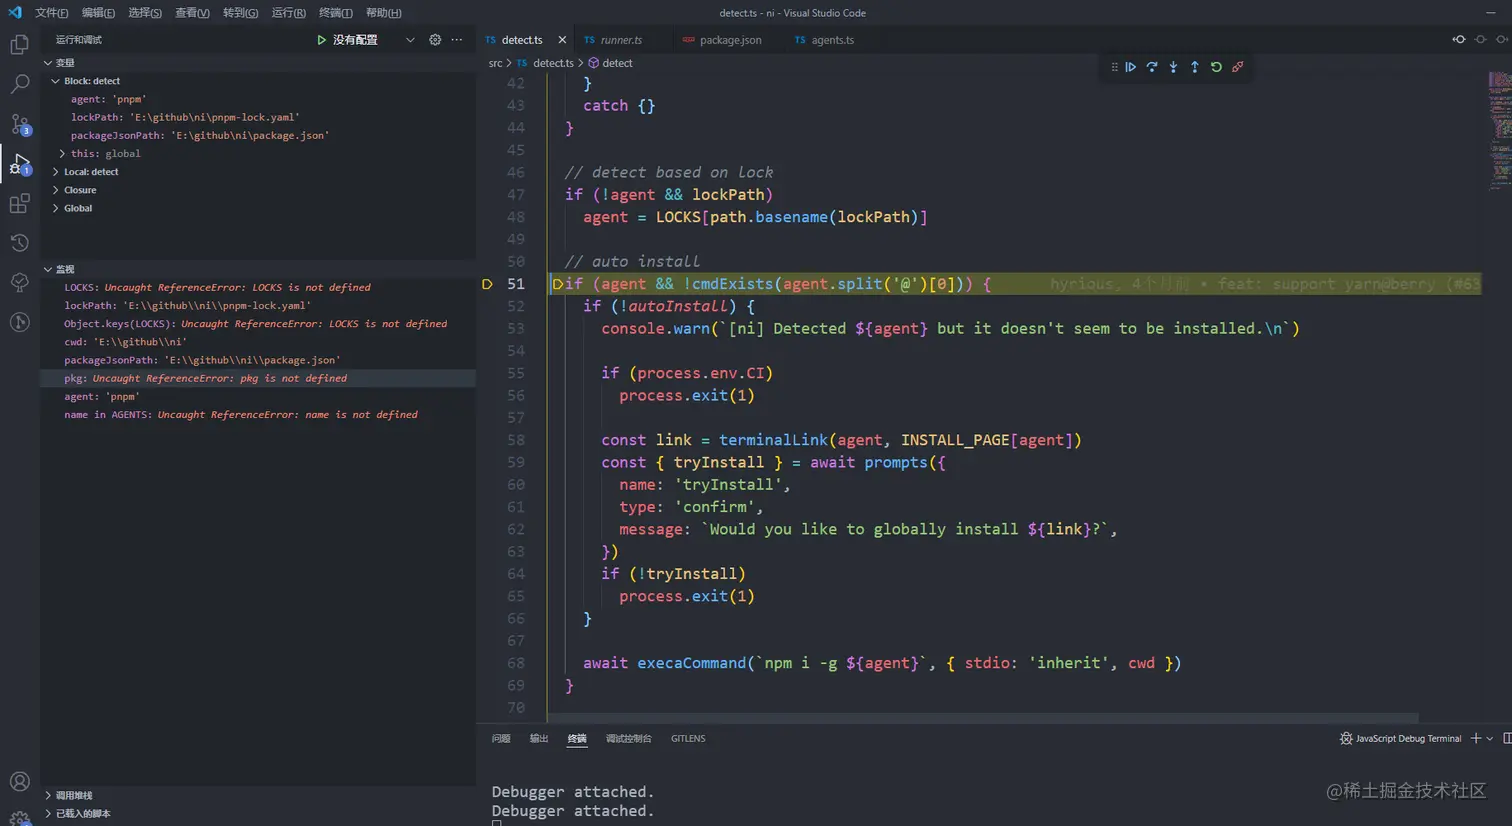
Task: Open launch.json settings gear icon
Action: tap(435, 40)
